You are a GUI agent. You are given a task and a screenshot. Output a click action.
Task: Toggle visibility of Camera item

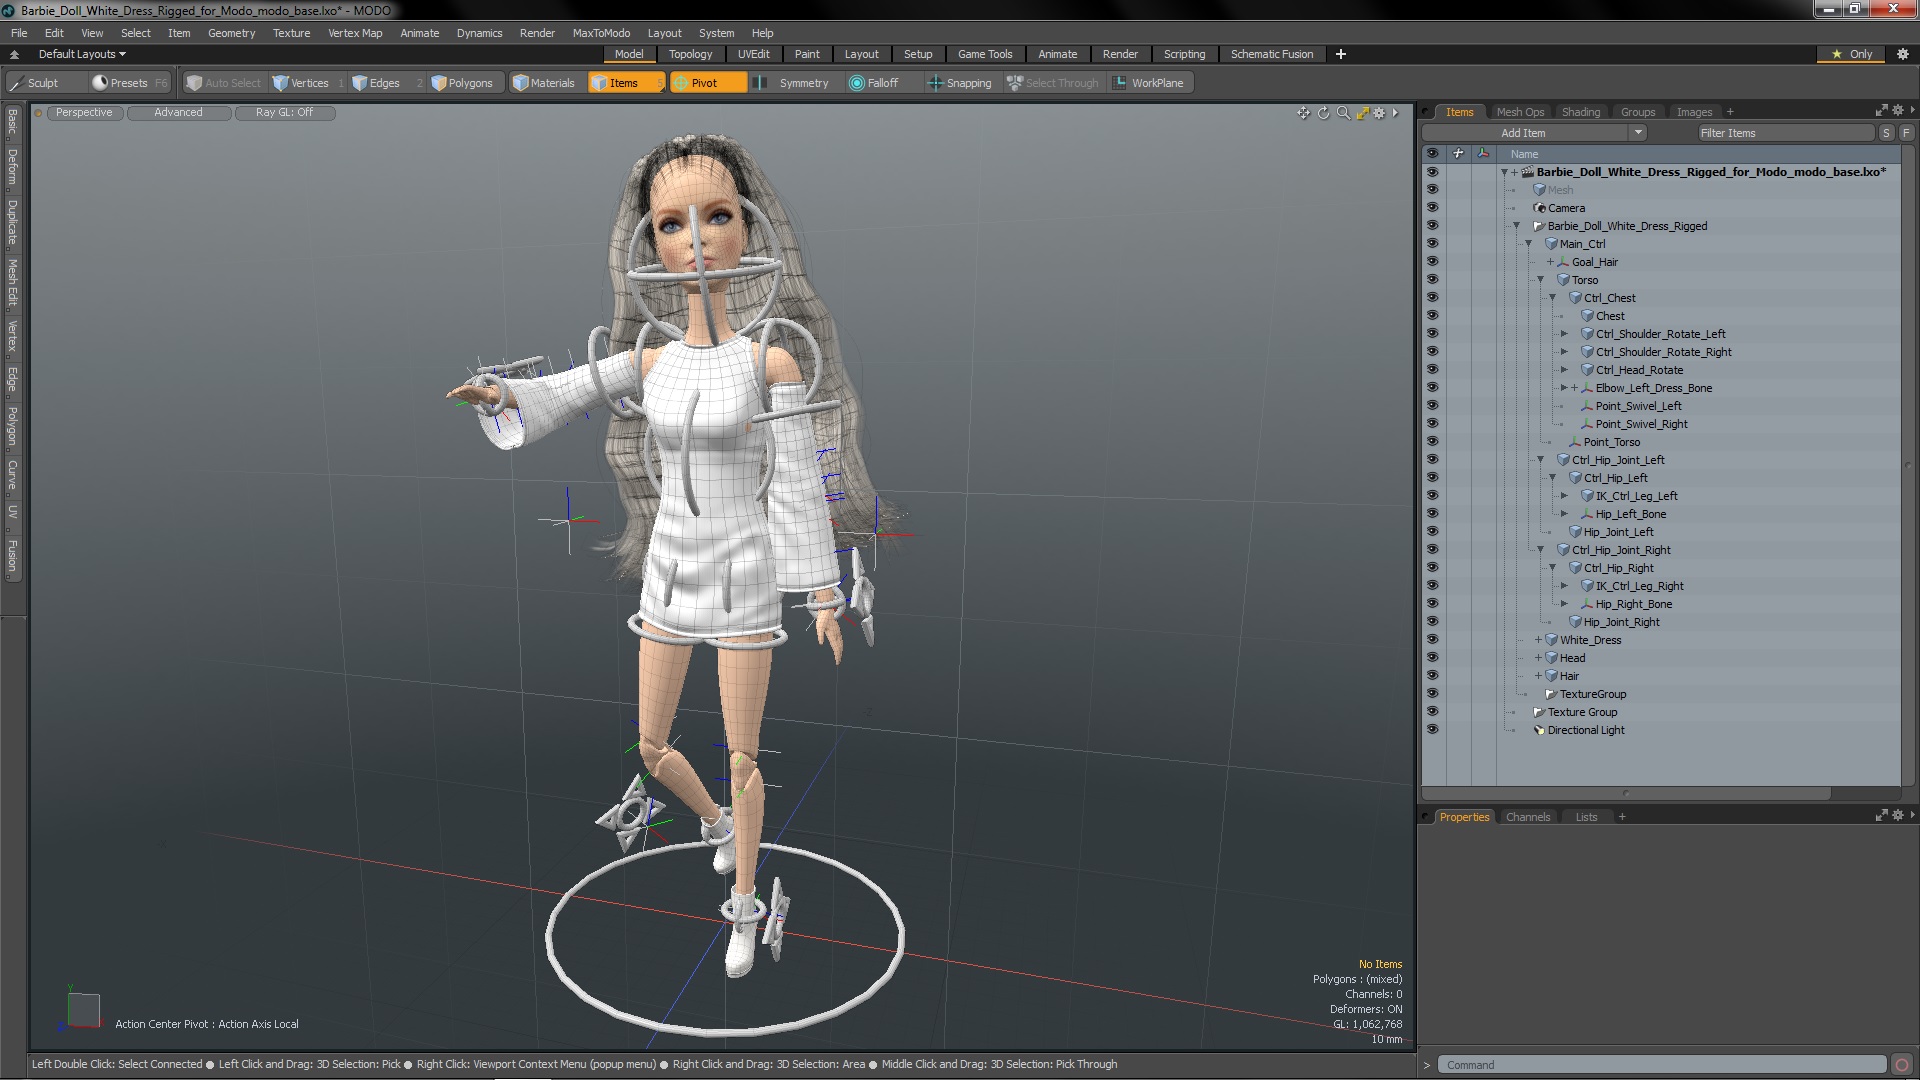click(x=1432, y=208)
